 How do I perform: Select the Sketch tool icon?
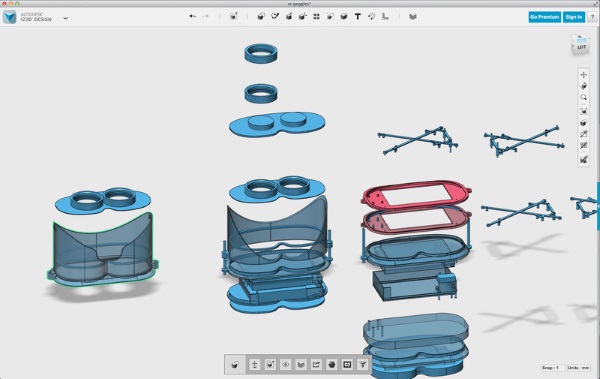[x=275, y=16]
